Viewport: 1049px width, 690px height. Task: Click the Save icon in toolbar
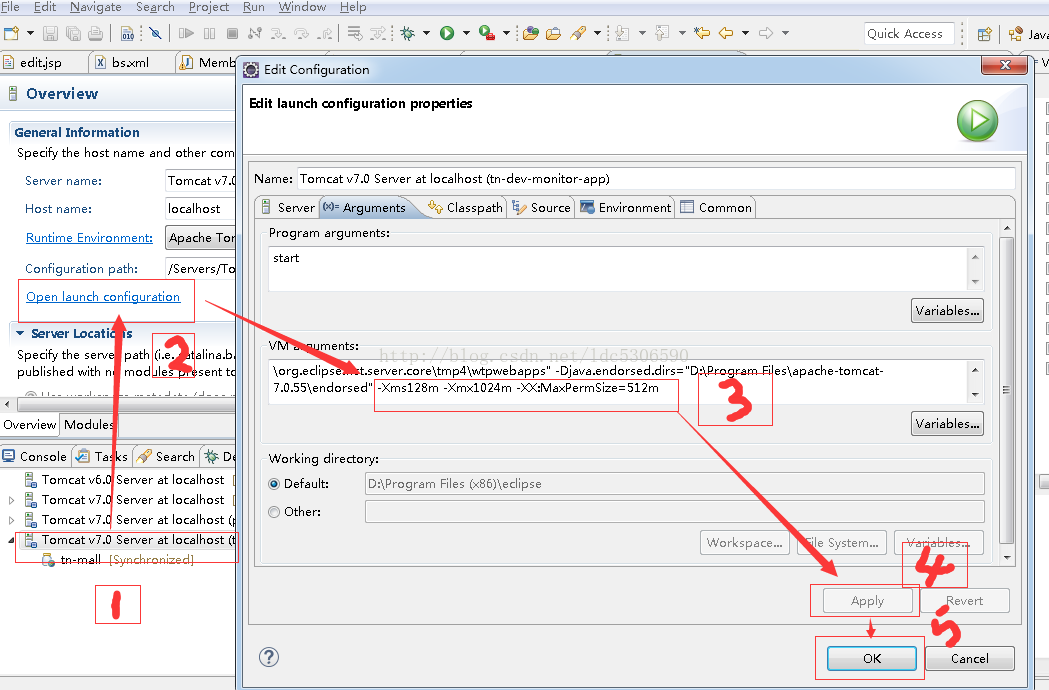(50, 33)
